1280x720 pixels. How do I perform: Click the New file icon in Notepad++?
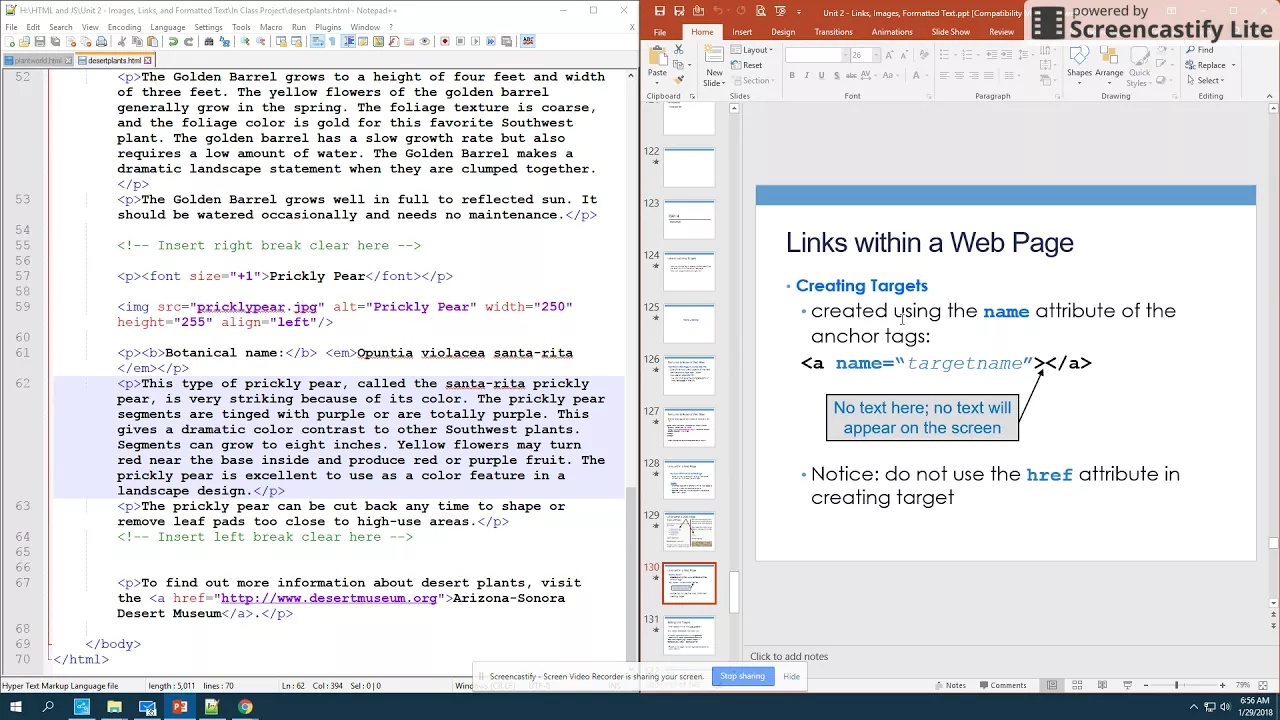click(10, 42)
